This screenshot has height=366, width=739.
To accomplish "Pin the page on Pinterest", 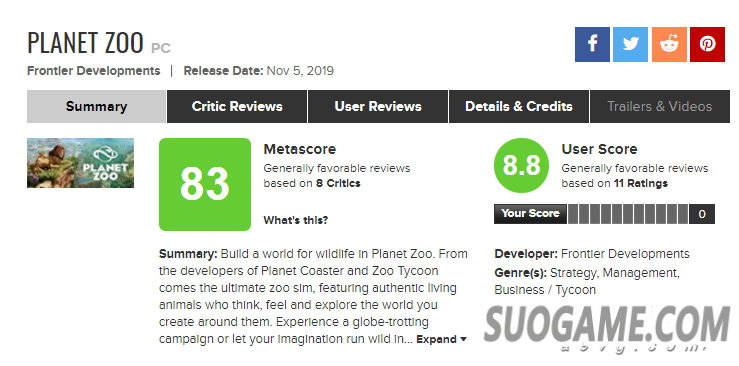I will 707,44.
